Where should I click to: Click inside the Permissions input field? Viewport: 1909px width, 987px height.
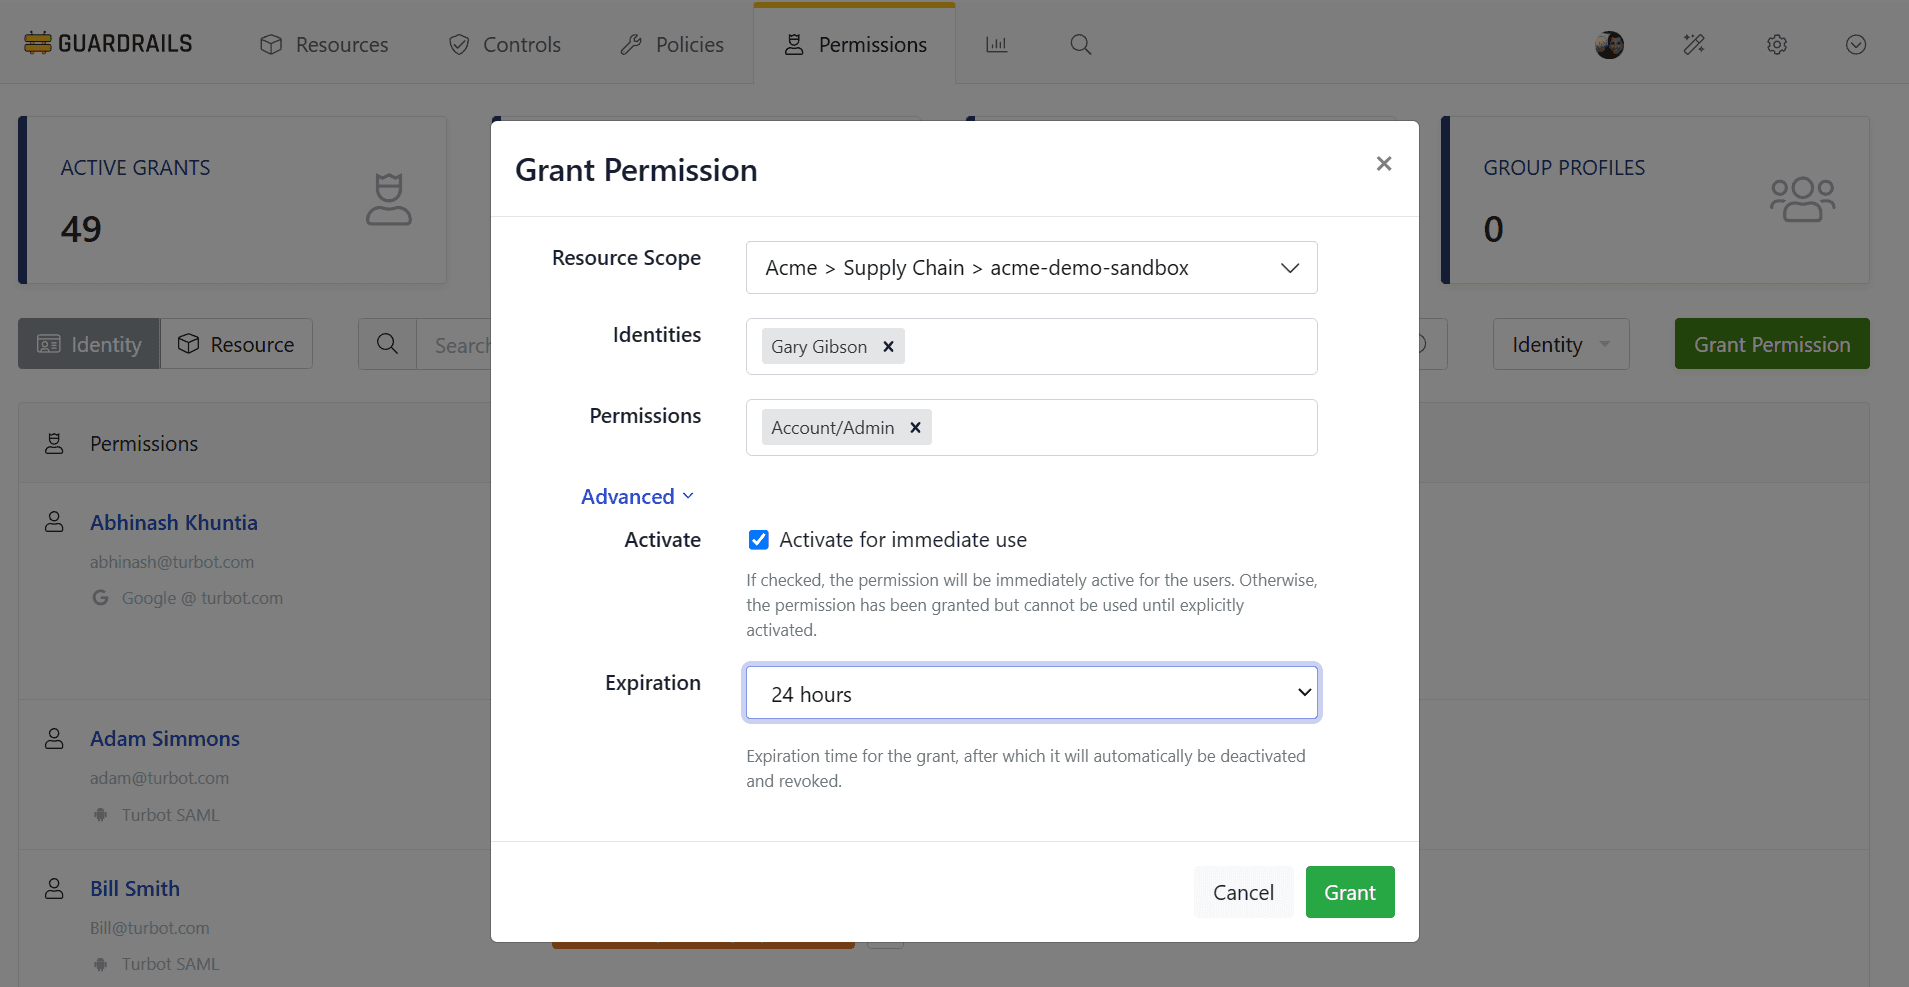click(1120, 428)
